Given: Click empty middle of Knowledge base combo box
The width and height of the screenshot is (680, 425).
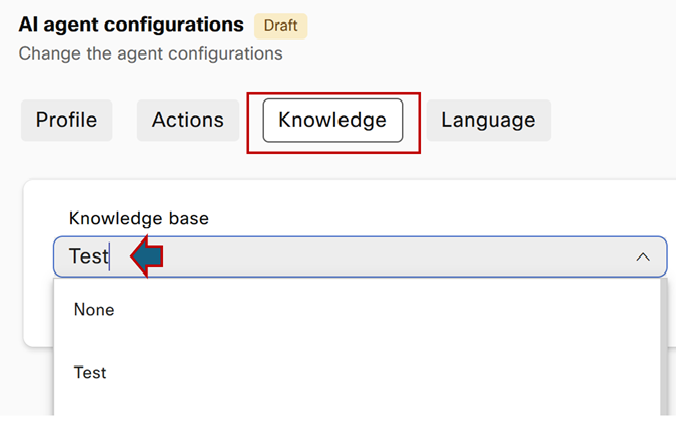Looking at the screenshot, I should coord(390,257).
